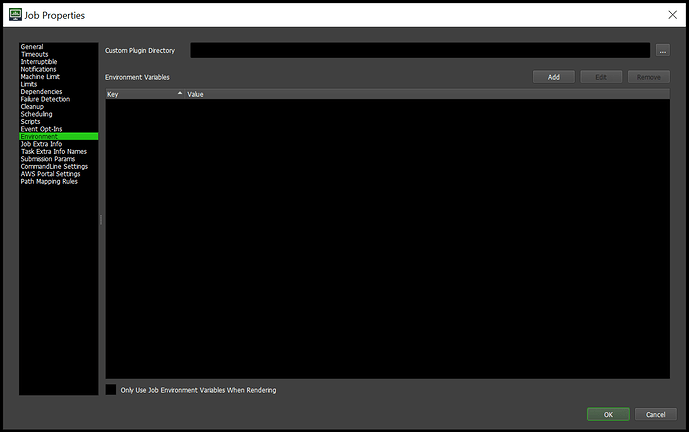The image size is (689, 432).
Task: Enable Only Use Job Environment Variables When Rendering
Action: (x=111, y=389)
